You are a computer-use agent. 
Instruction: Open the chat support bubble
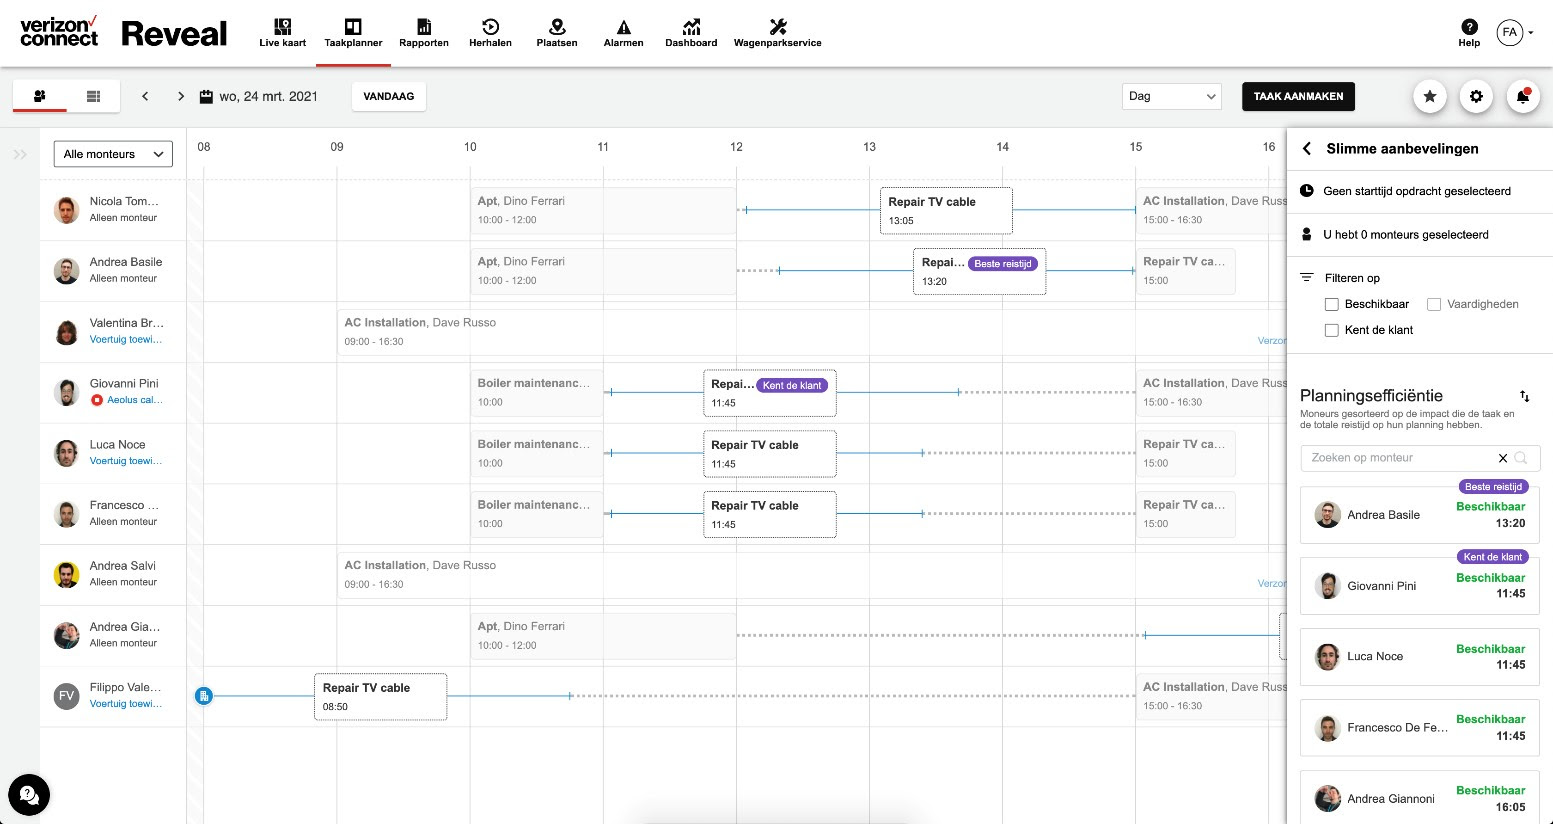(29, 796)
